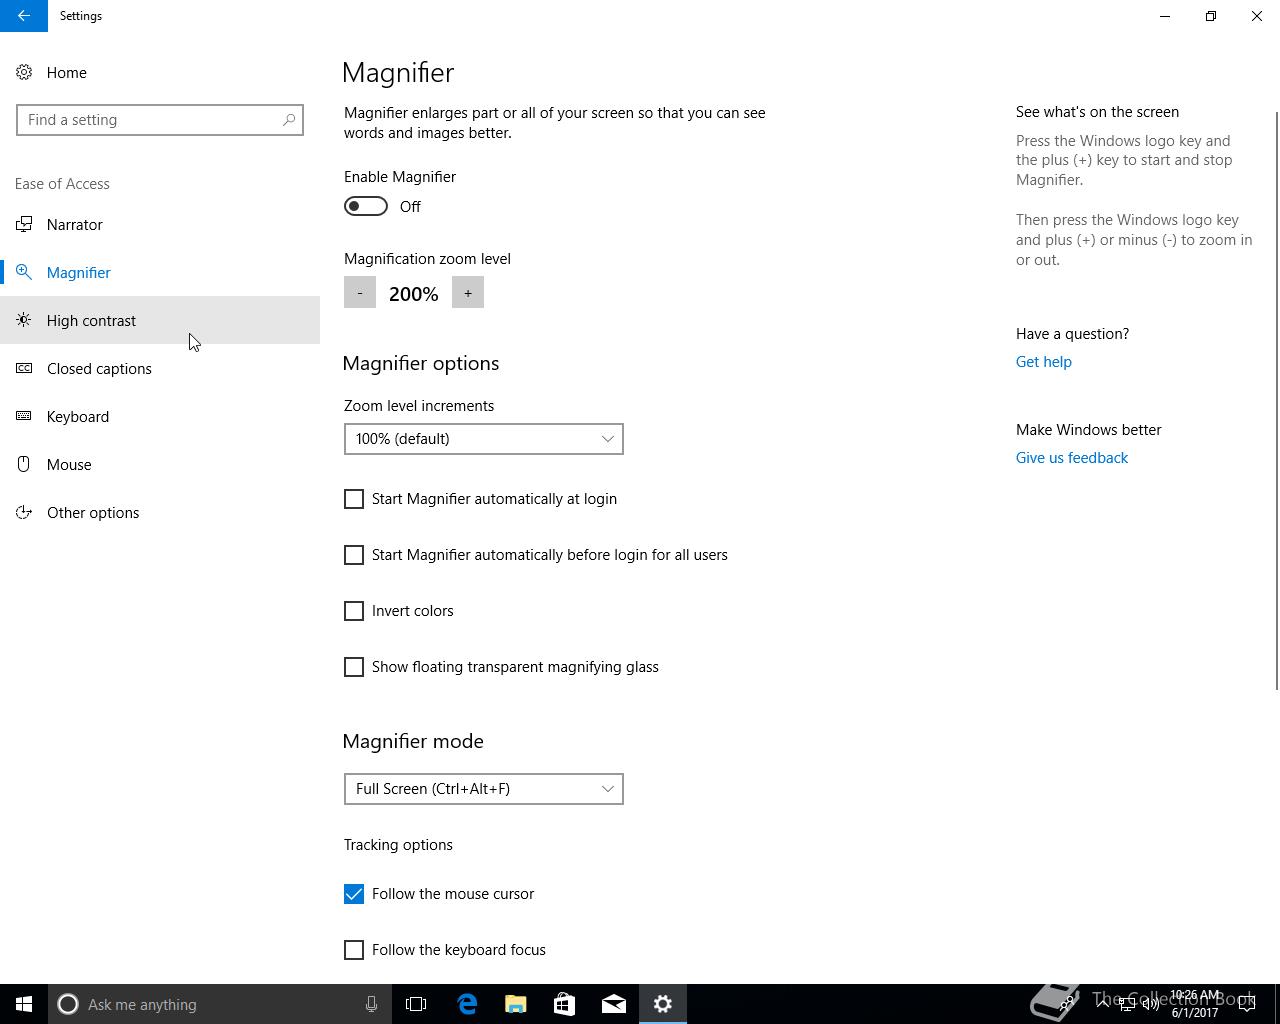The image size is (1280, 1024).
Task: Go to the Narrator settings page
Action: [x=160, y=225]
